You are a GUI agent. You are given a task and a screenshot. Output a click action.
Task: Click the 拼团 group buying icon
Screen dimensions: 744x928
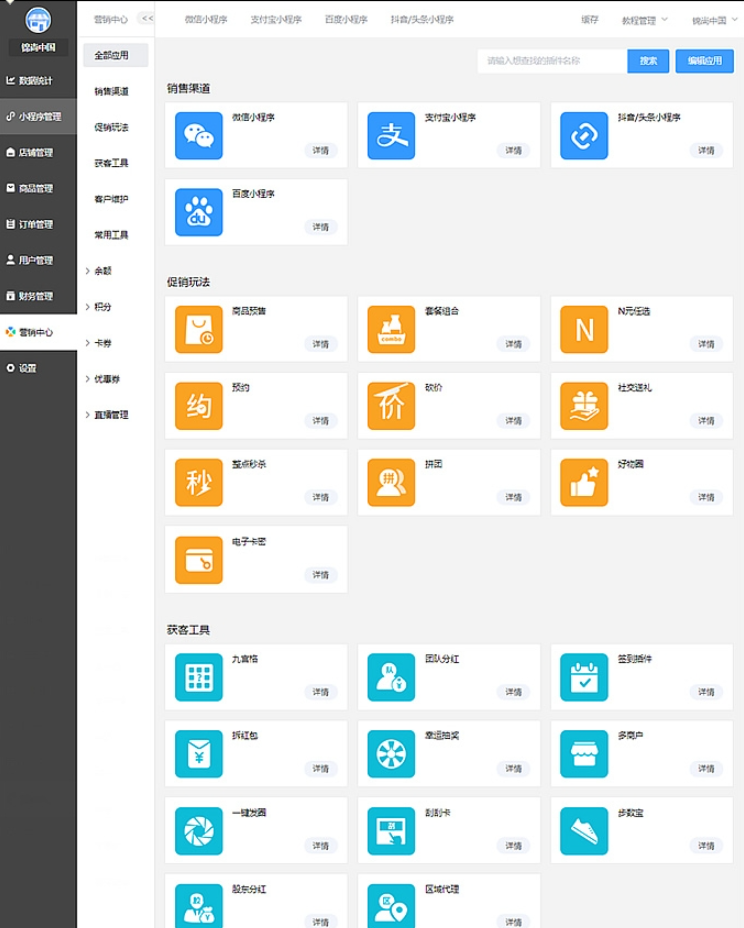pos(391,482)
